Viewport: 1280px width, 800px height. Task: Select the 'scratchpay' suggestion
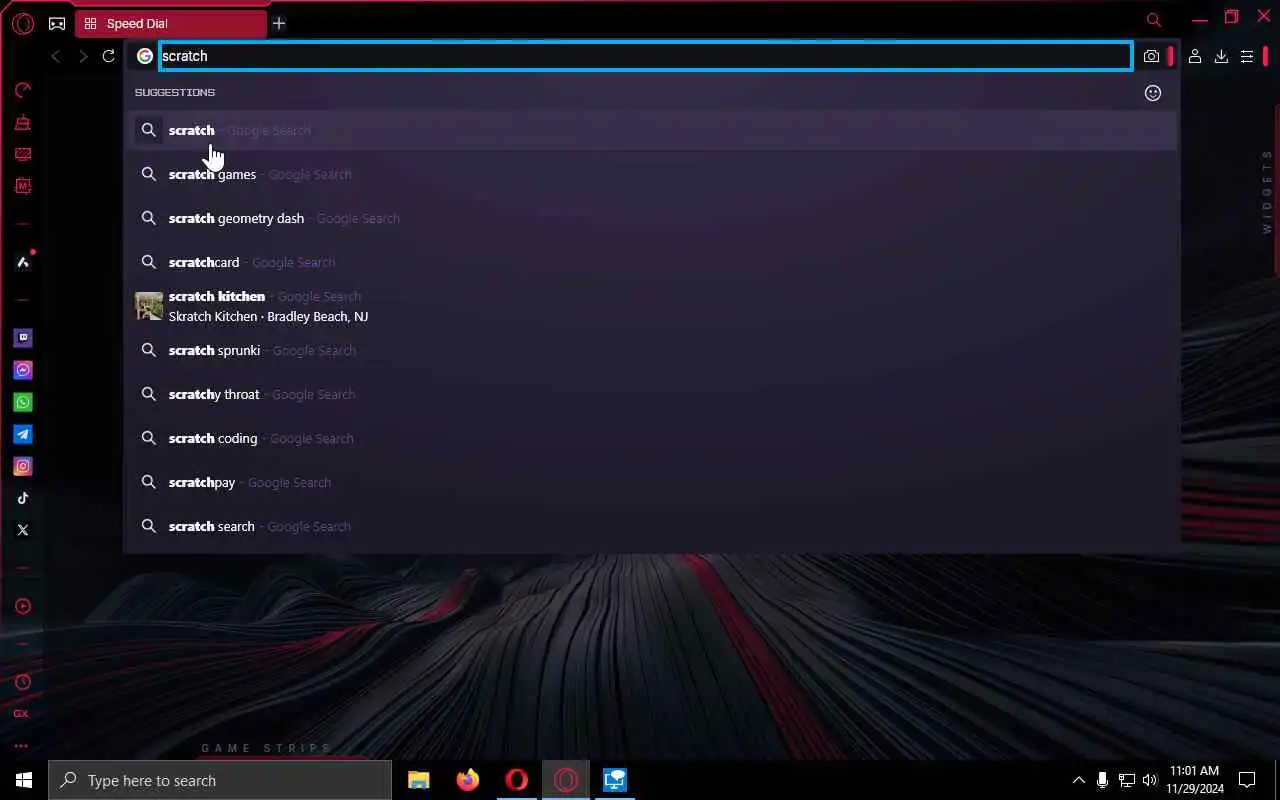pyautogui.click(x=653, y=482)
